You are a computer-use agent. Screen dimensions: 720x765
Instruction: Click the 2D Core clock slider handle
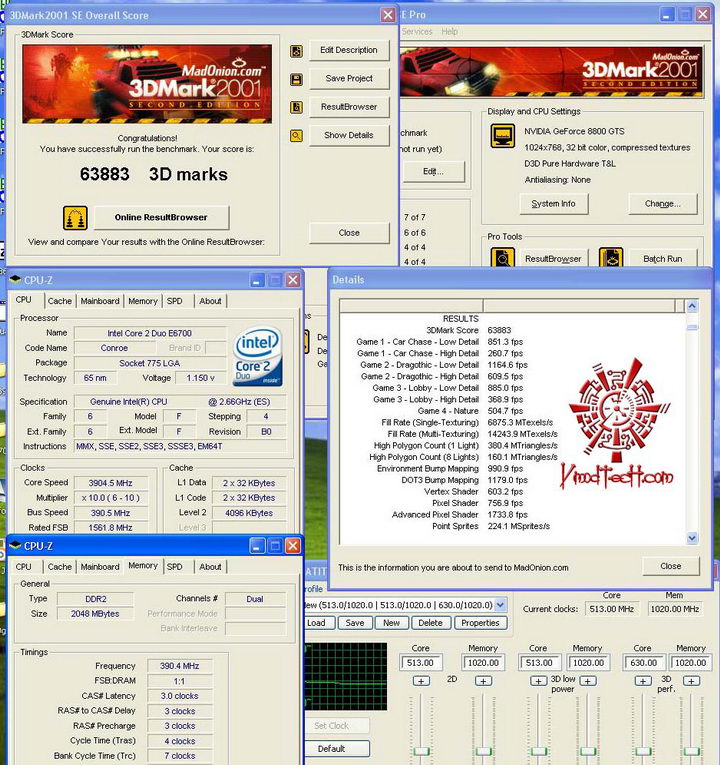[x=421, y=752]
